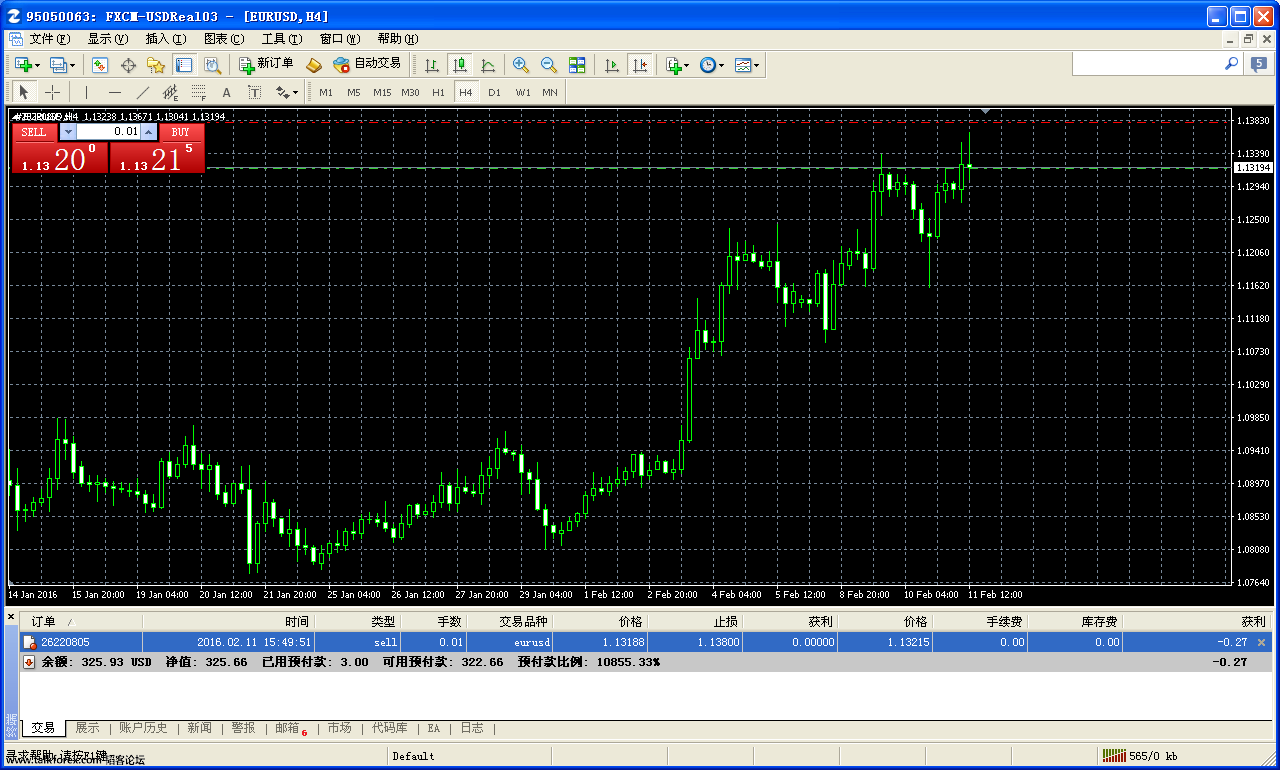
Task: Switch chart to MN timeframe
Action: coord(550,92)
